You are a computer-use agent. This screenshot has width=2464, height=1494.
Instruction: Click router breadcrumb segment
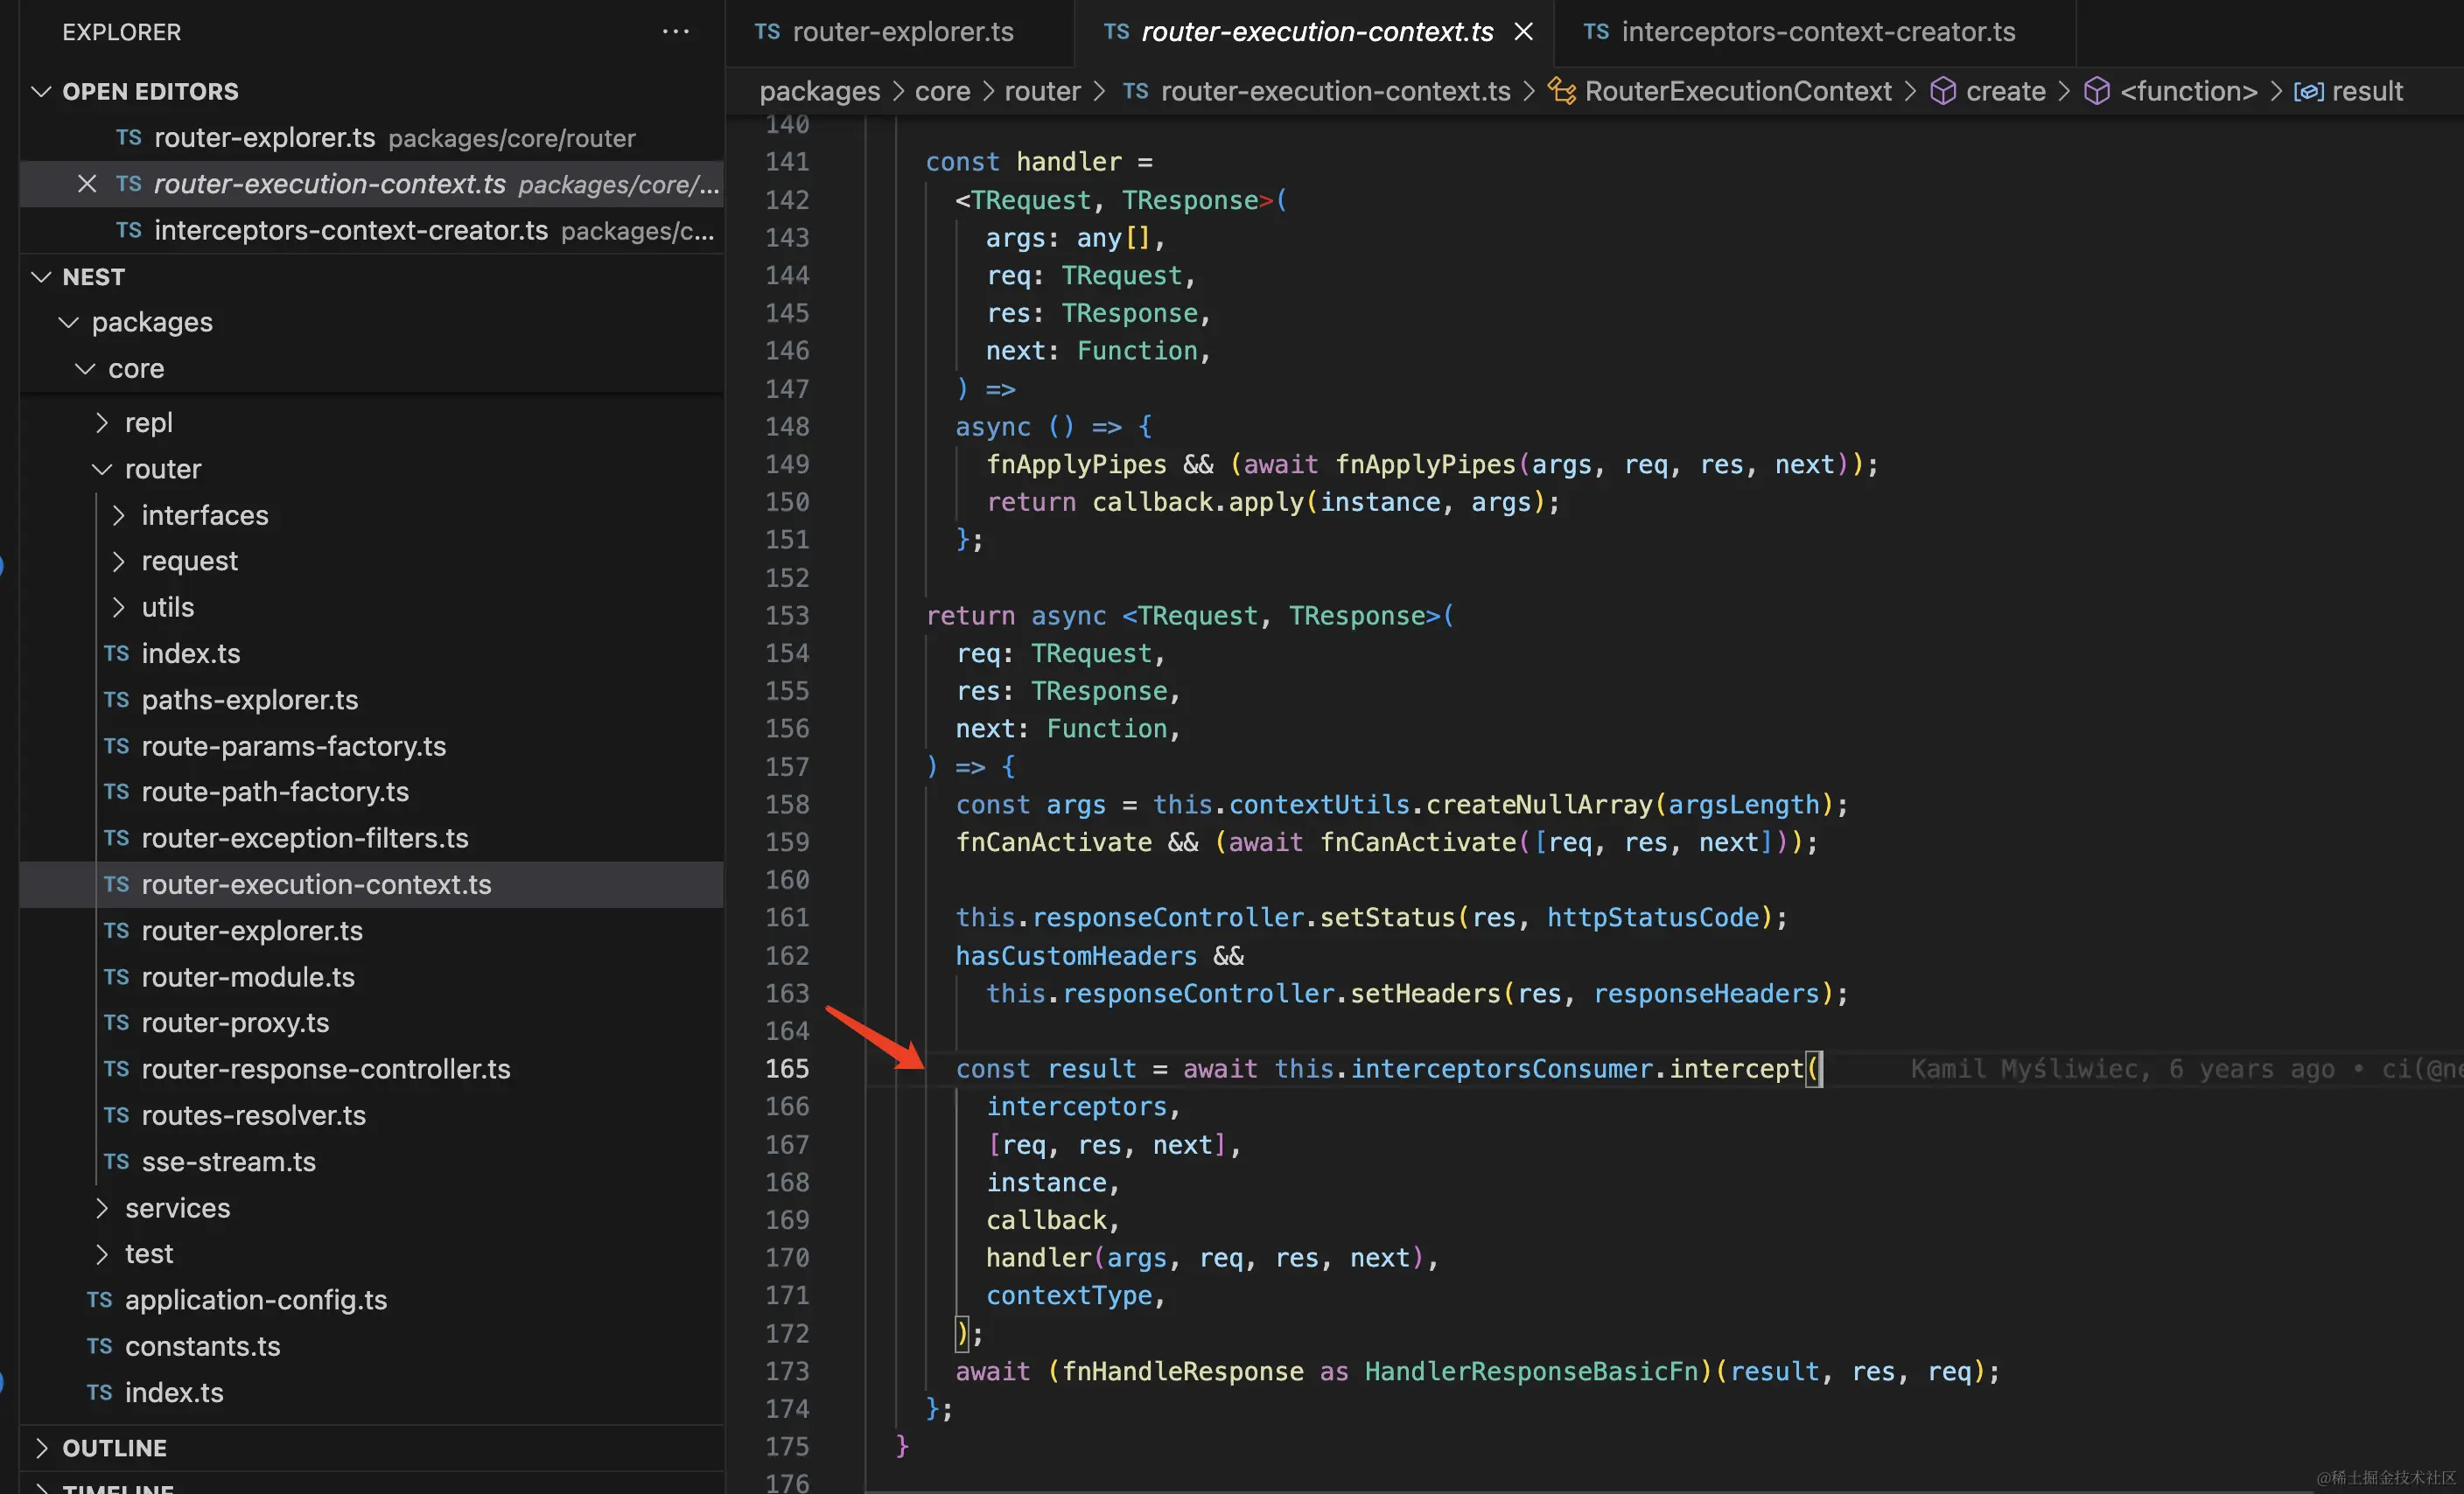point(1042,91)
